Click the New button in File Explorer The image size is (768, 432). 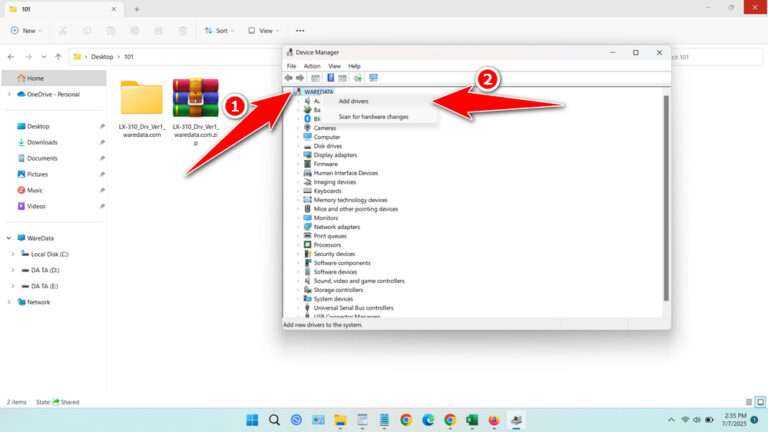pos(24,30)
